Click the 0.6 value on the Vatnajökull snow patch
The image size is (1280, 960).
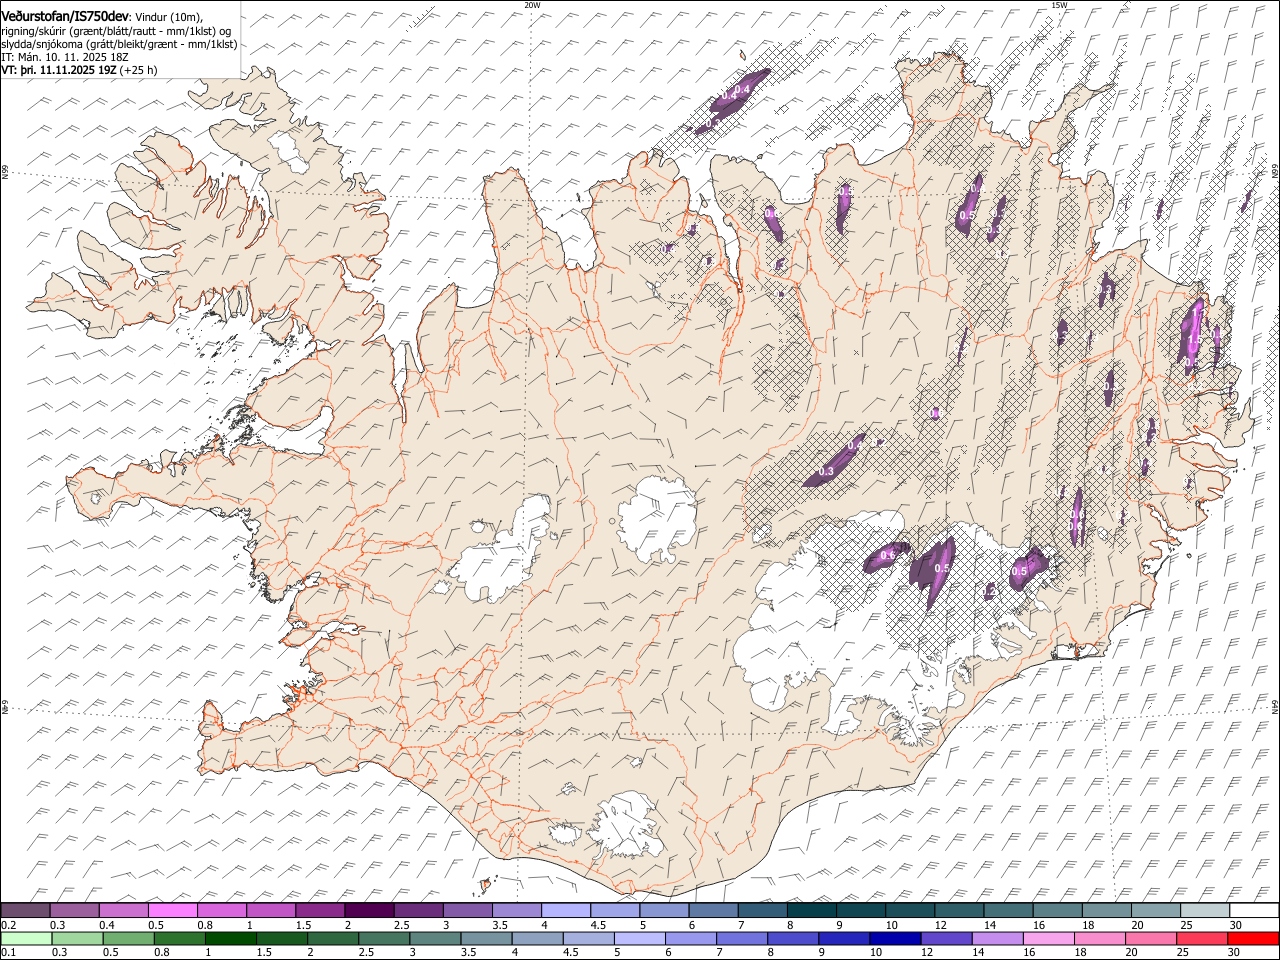(x=887, y=555)
